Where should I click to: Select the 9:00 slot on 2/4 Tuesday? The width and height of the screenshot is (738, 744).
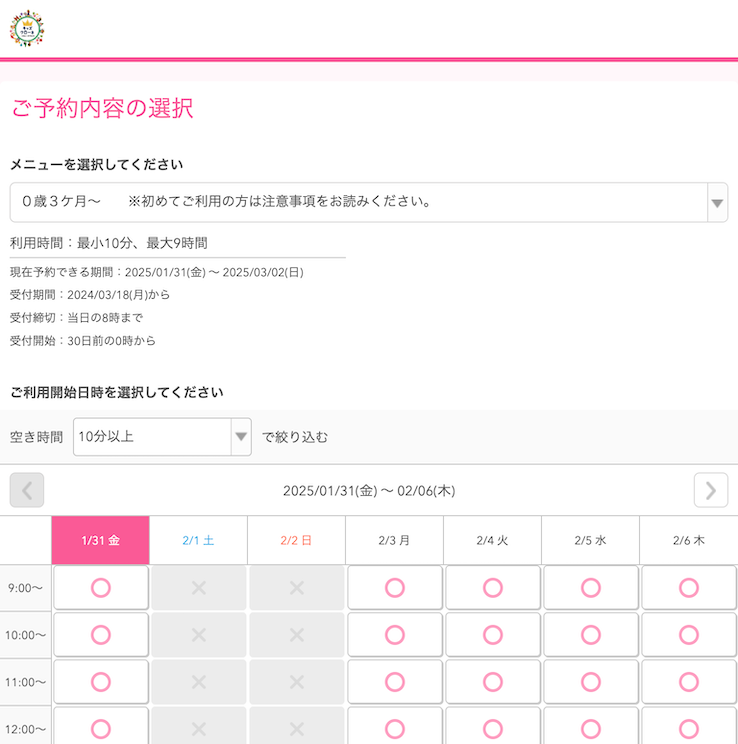click(493, 588)
